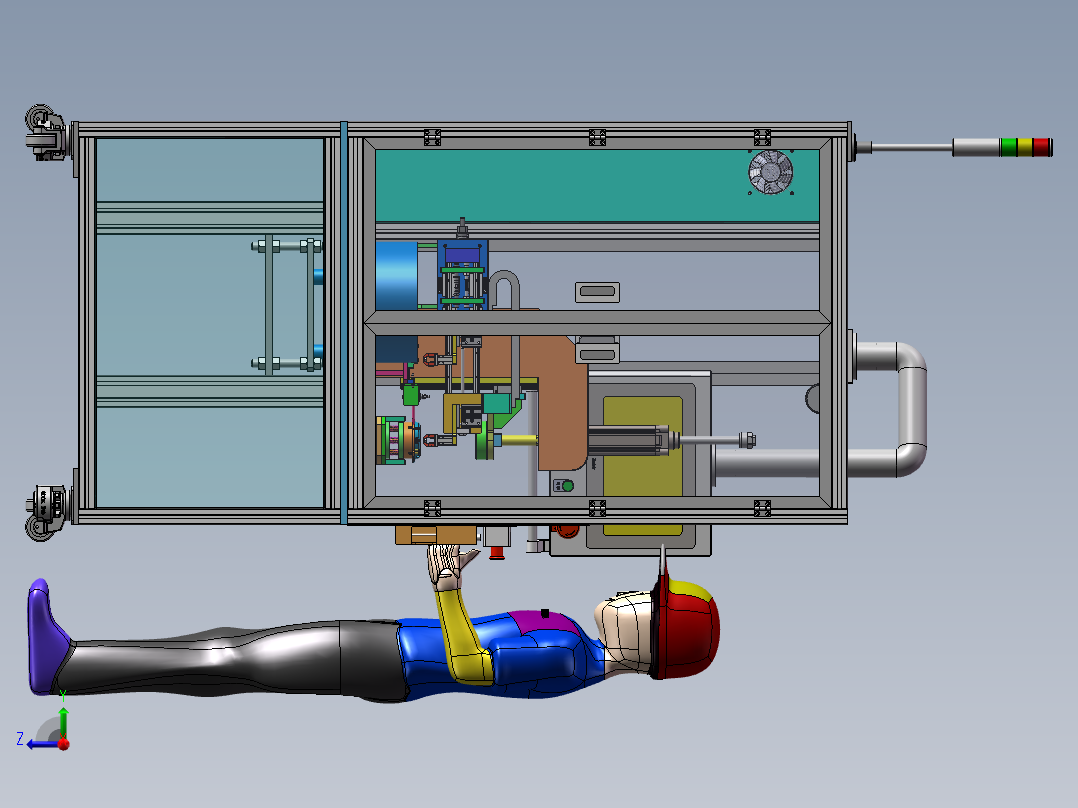Select the yellow segment of the signal tower light

[x=1025, y=147]
